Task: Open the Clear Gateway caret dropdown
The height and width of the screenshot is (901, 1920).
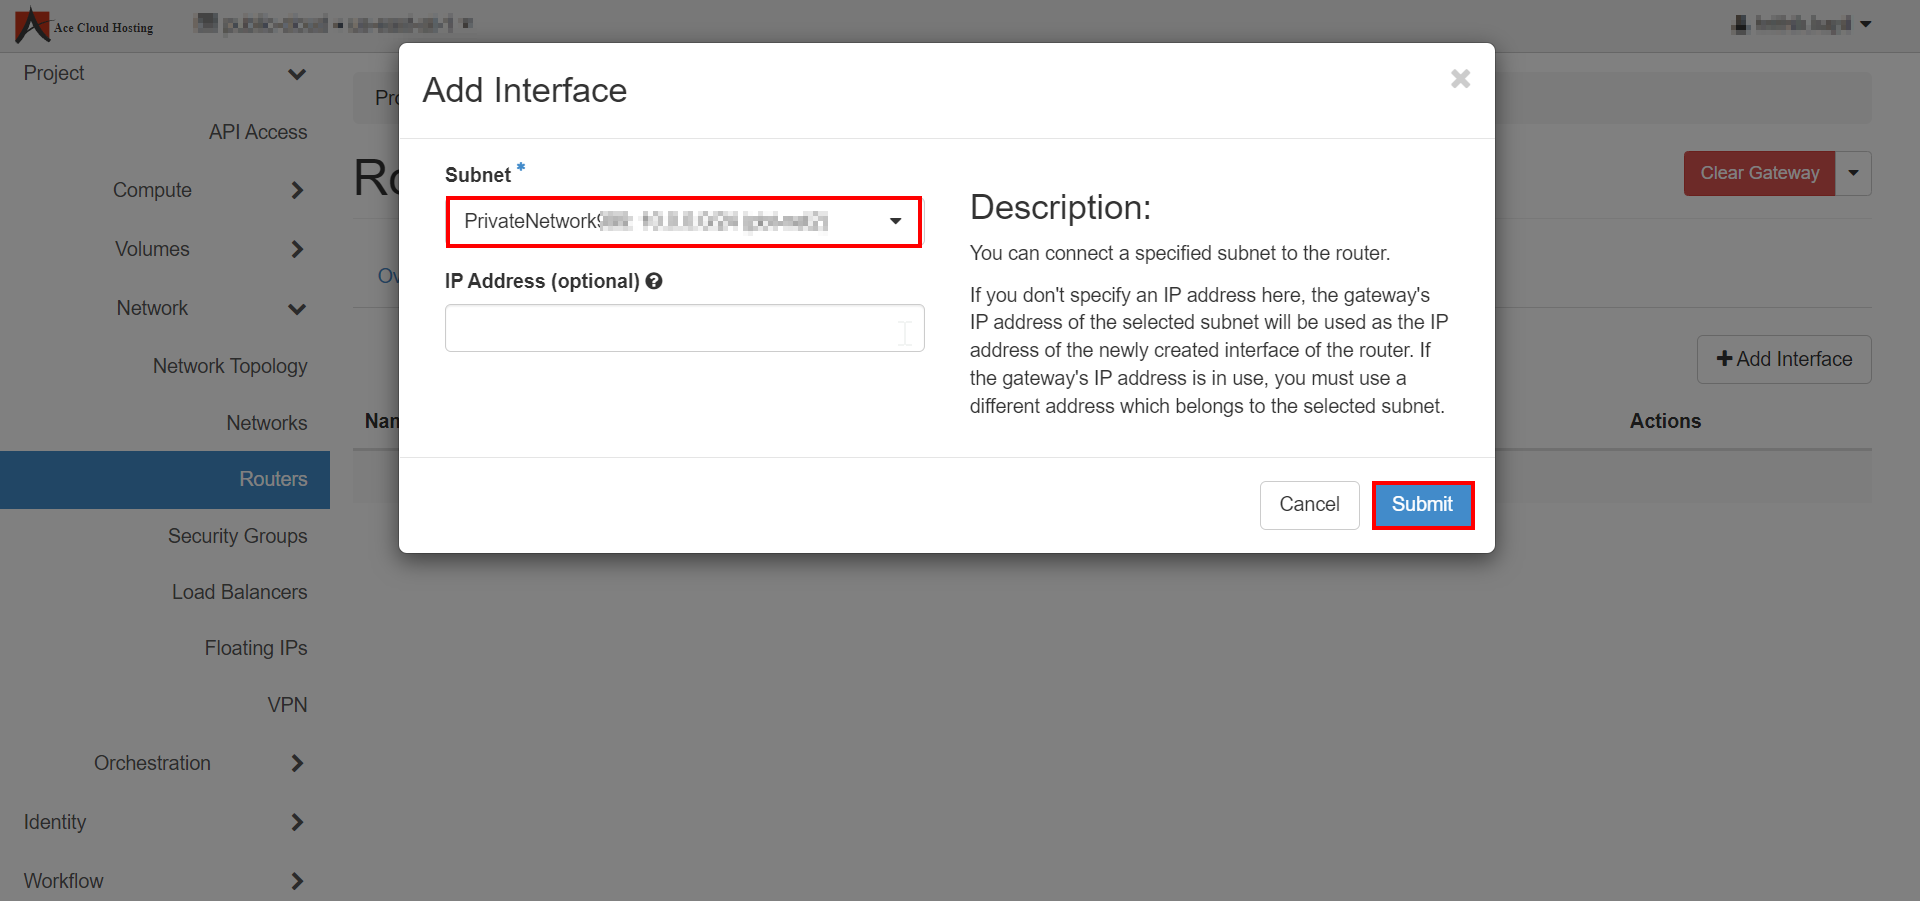Action: [x=1853, y=173]
